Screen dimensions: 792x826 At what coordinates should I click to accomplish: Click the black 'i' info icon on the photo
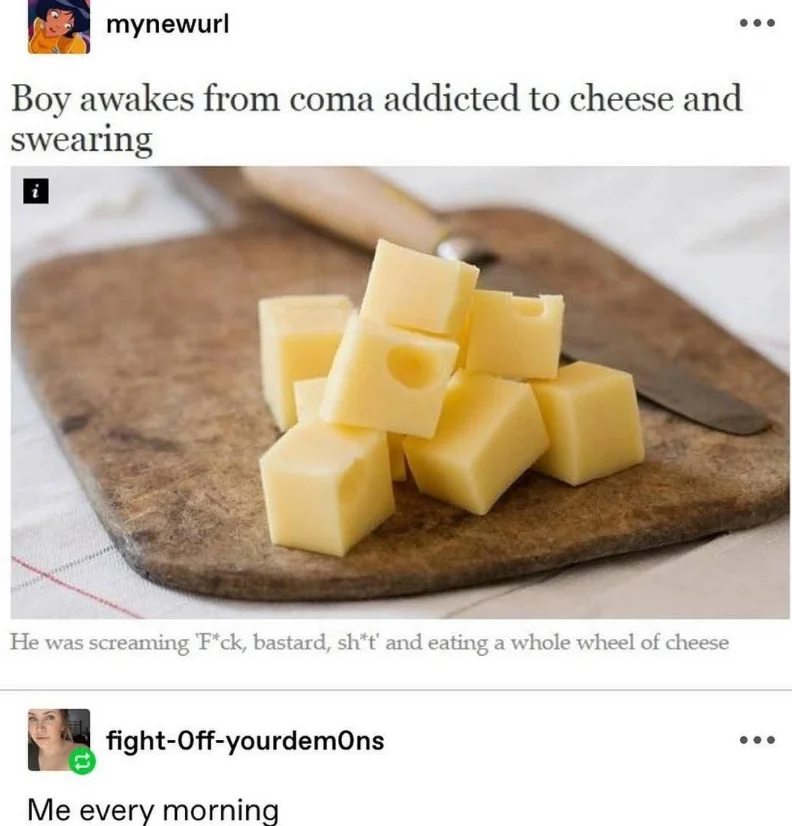pos(35,191)
